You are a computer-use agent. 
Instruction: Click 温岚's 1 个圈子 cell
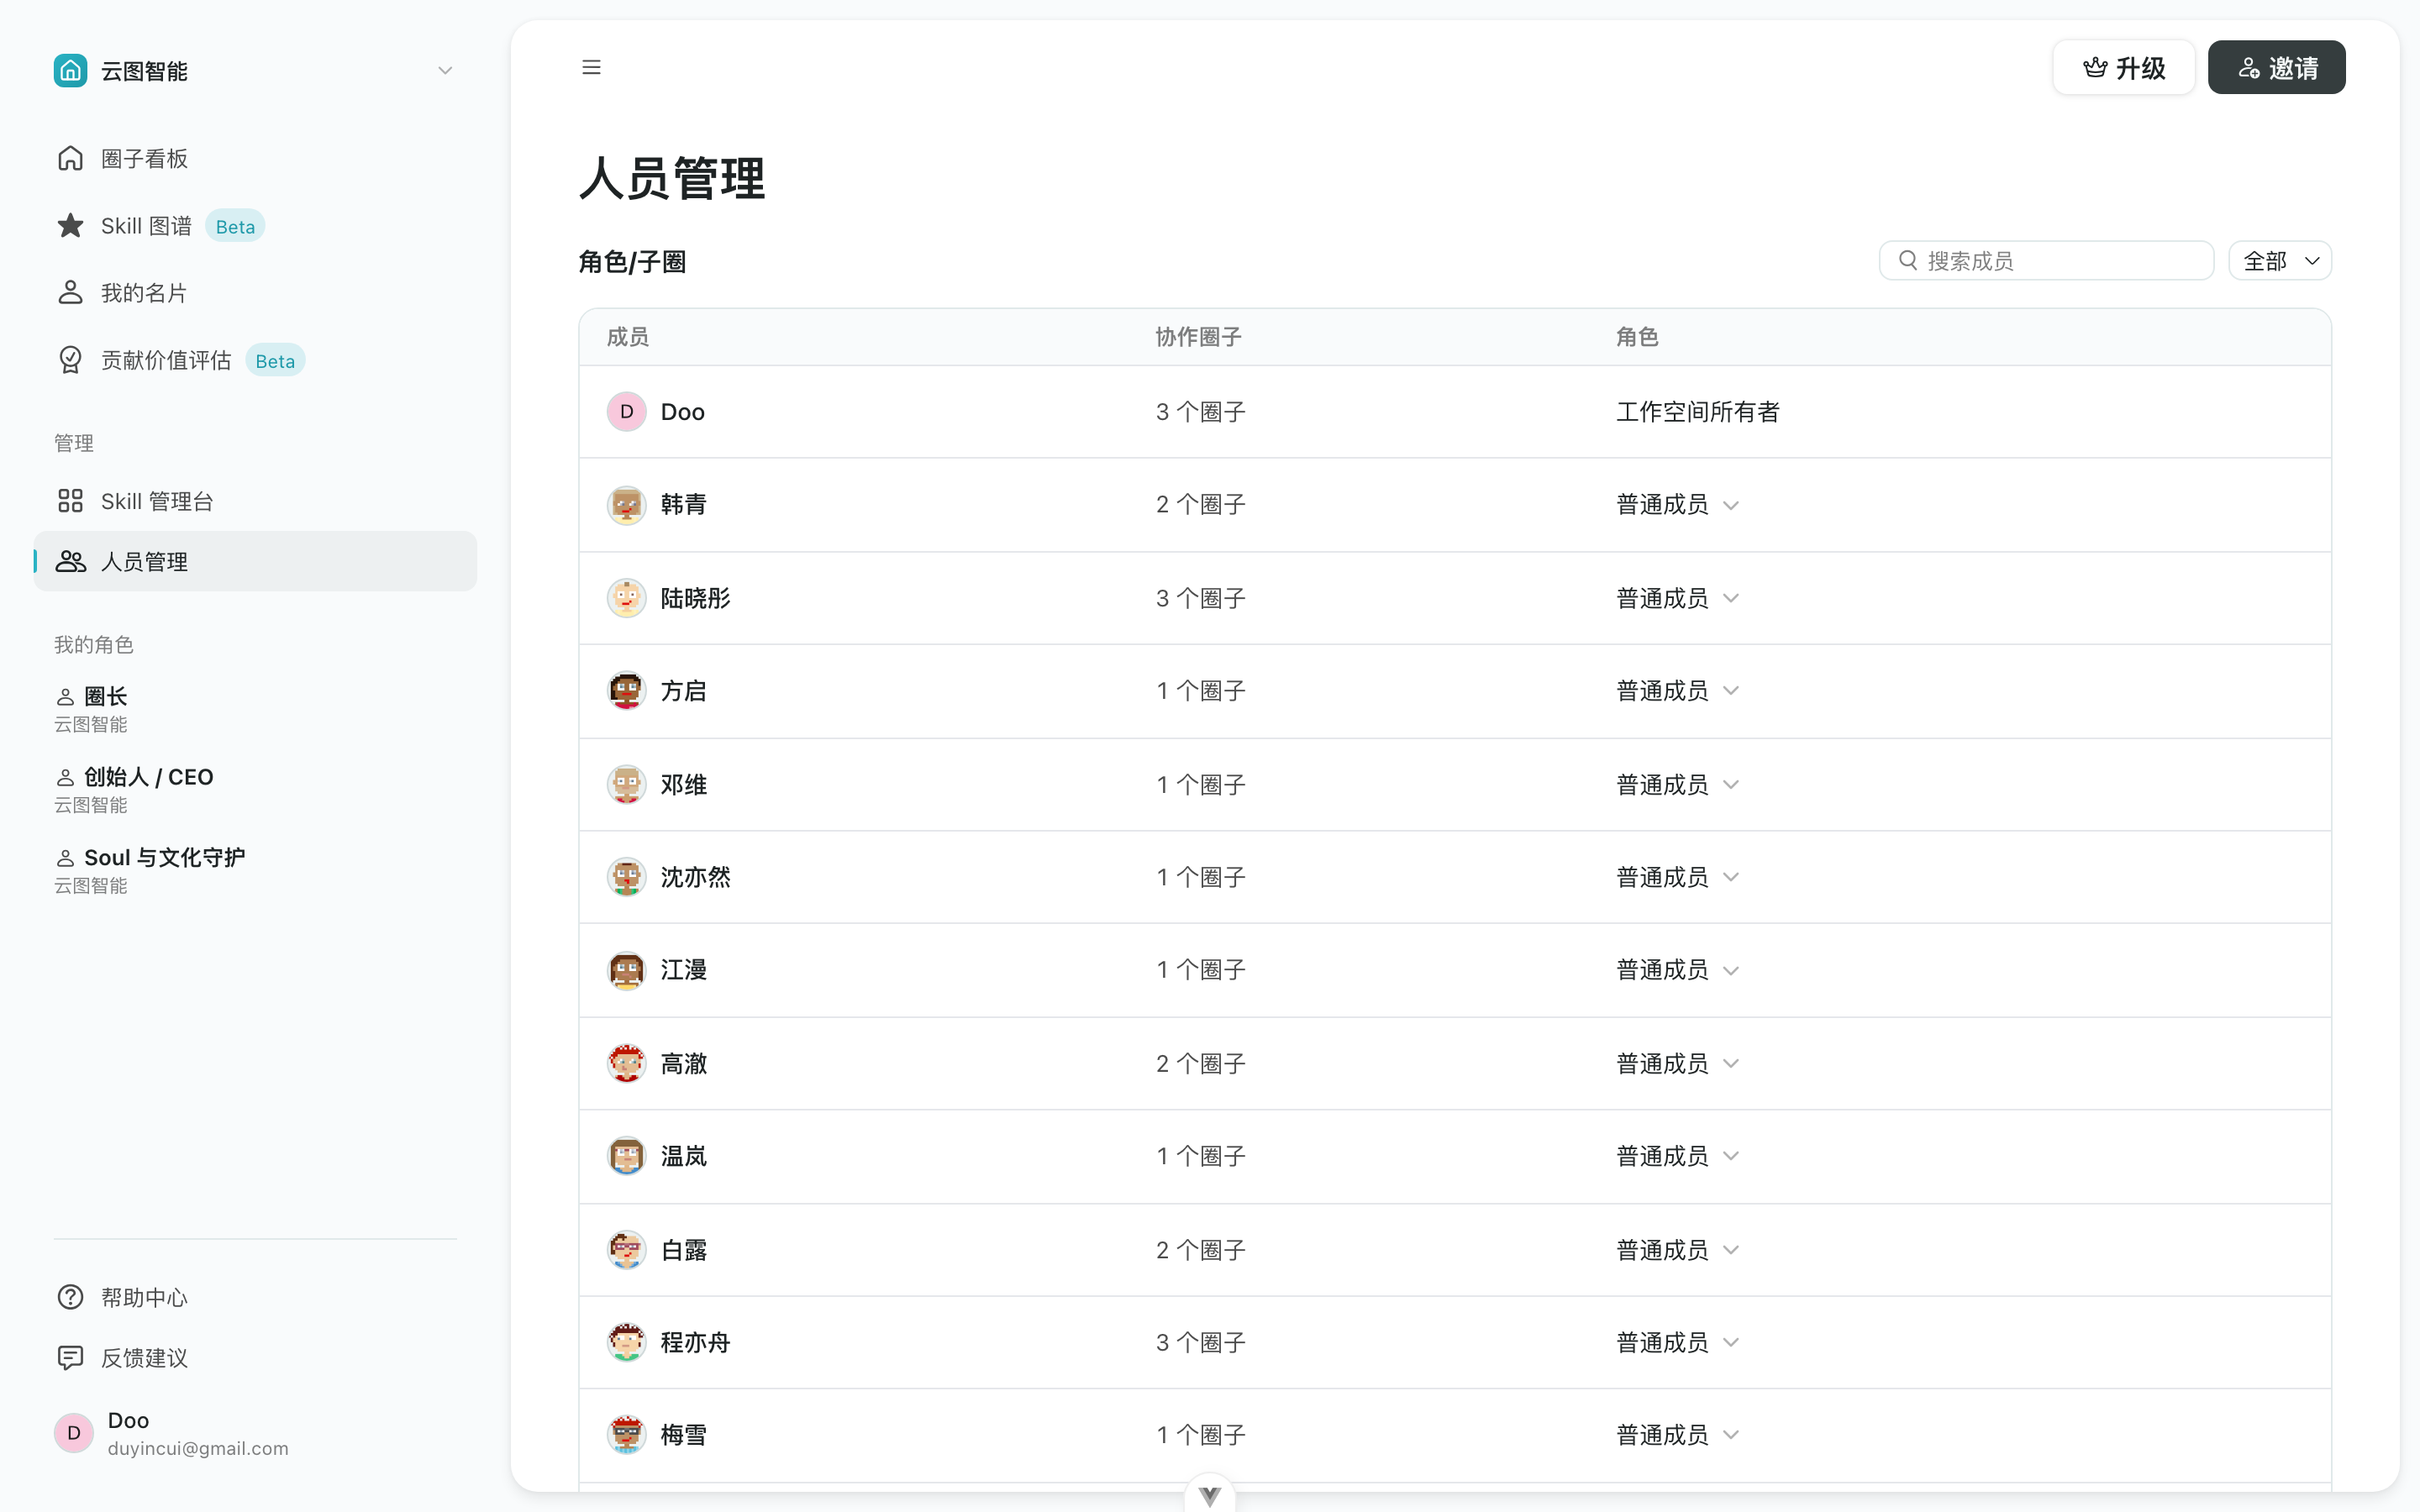(x=1201, y=1156)
